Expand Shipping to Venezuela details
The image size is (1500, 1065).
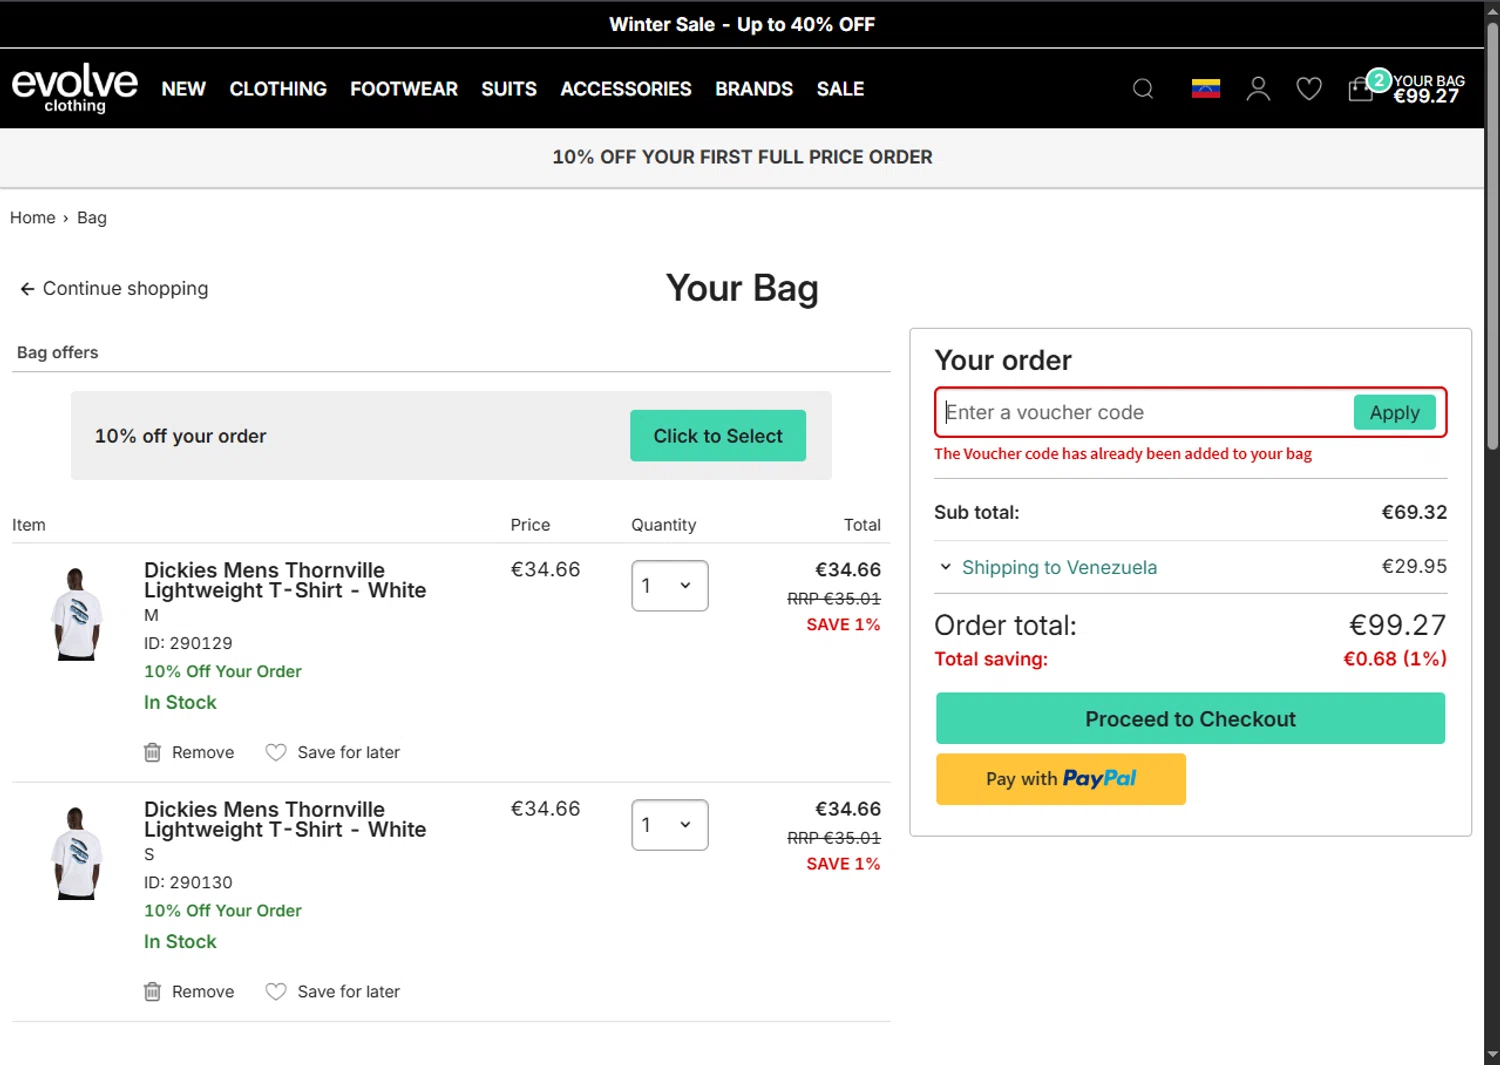(945, 567)
